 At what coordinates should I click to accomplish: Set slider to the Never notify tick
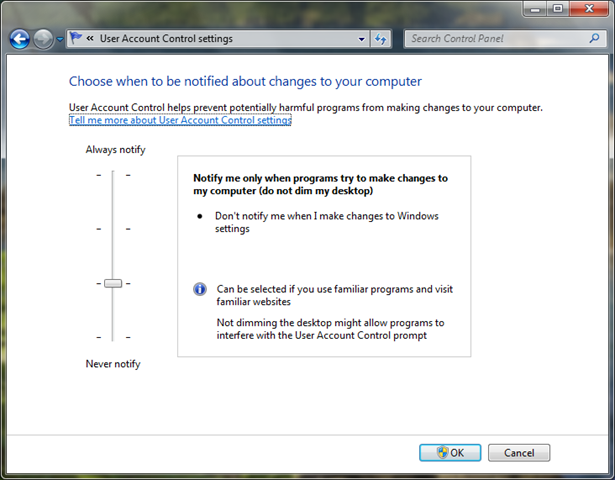pos(113,337)
